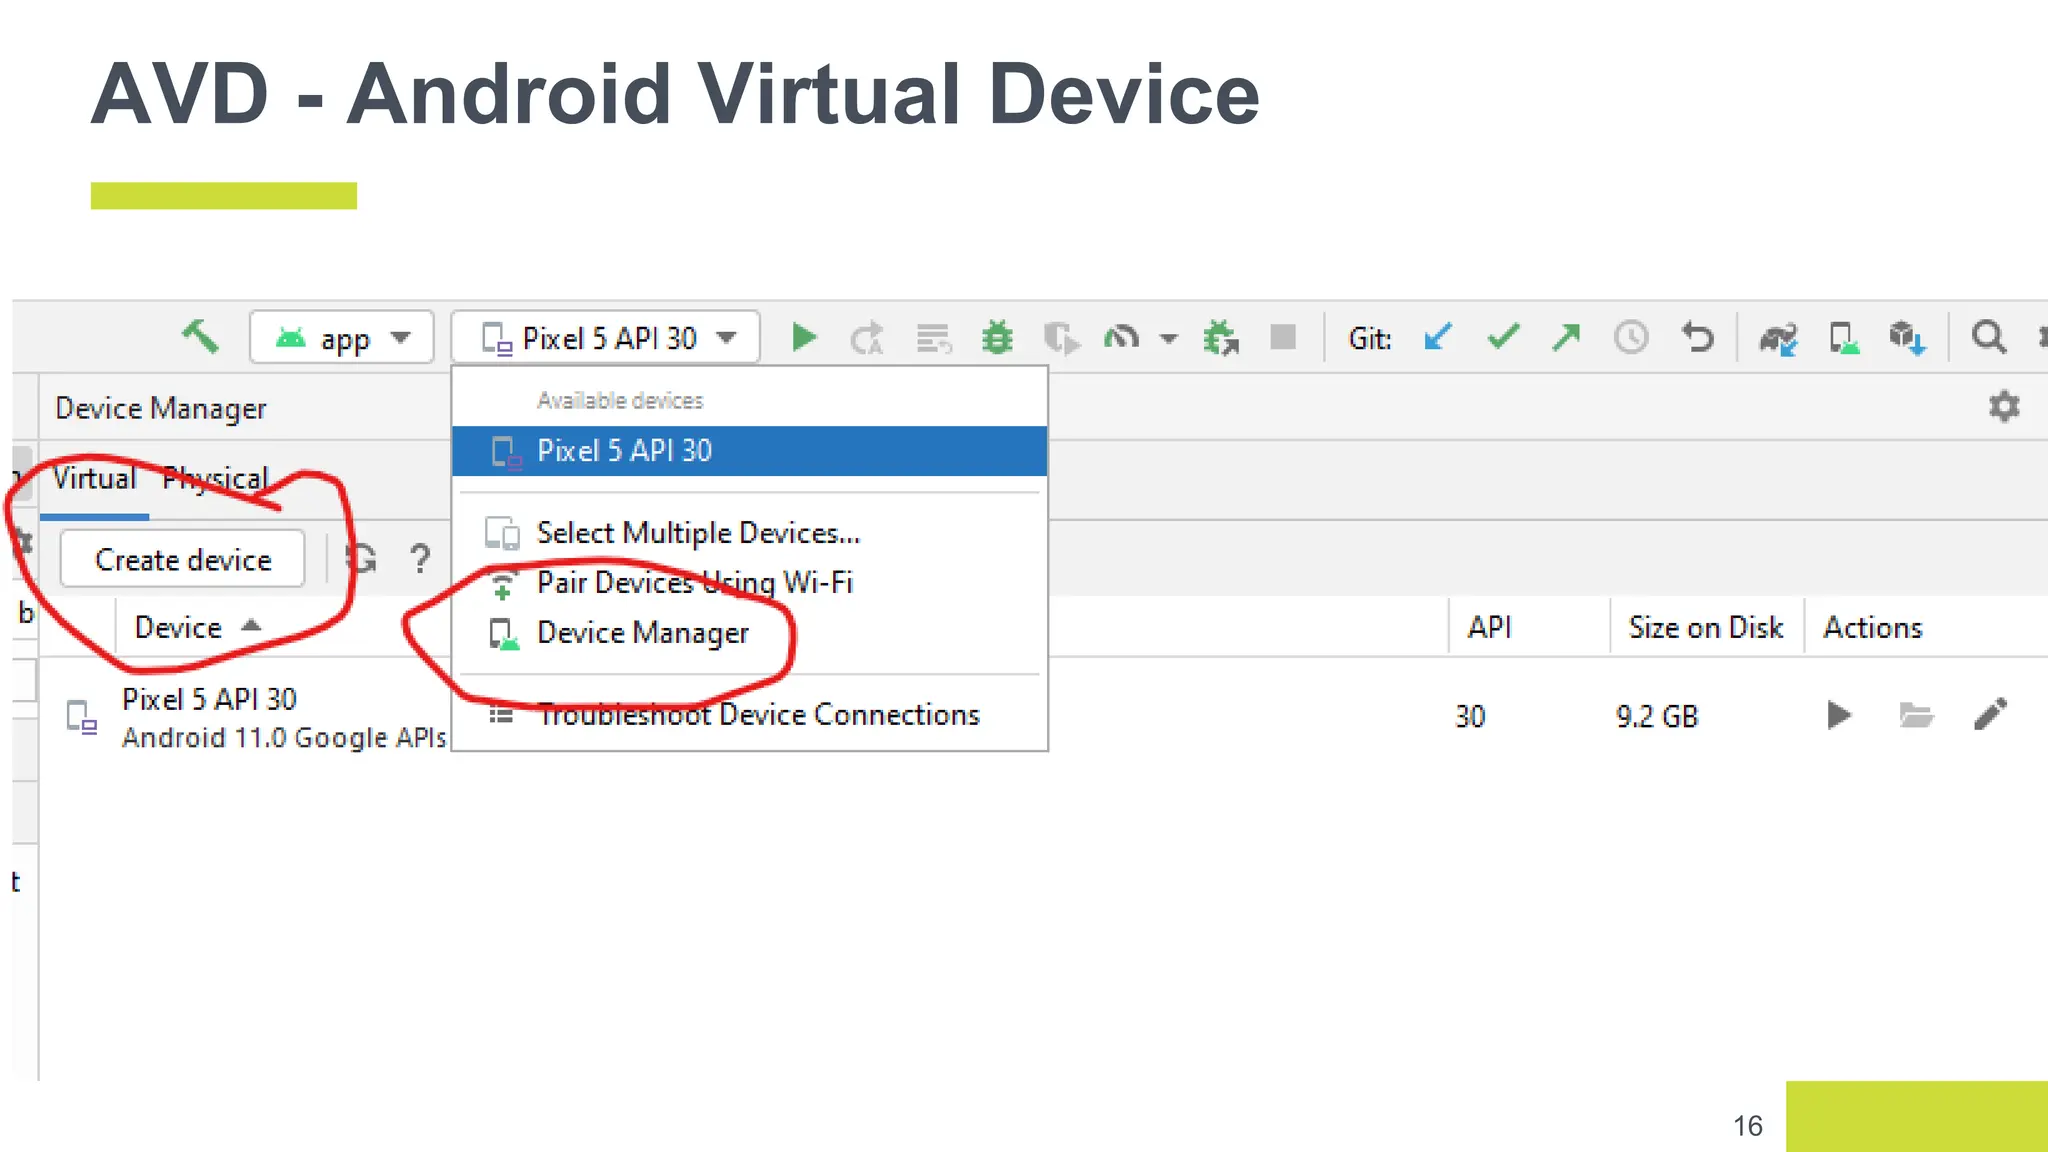The height and width of the screenshot is (1152, 2048).
Task: Choose Pair Devices Using Wi-Fi entry
Action: pyautogui.click(x=749, y=582)
